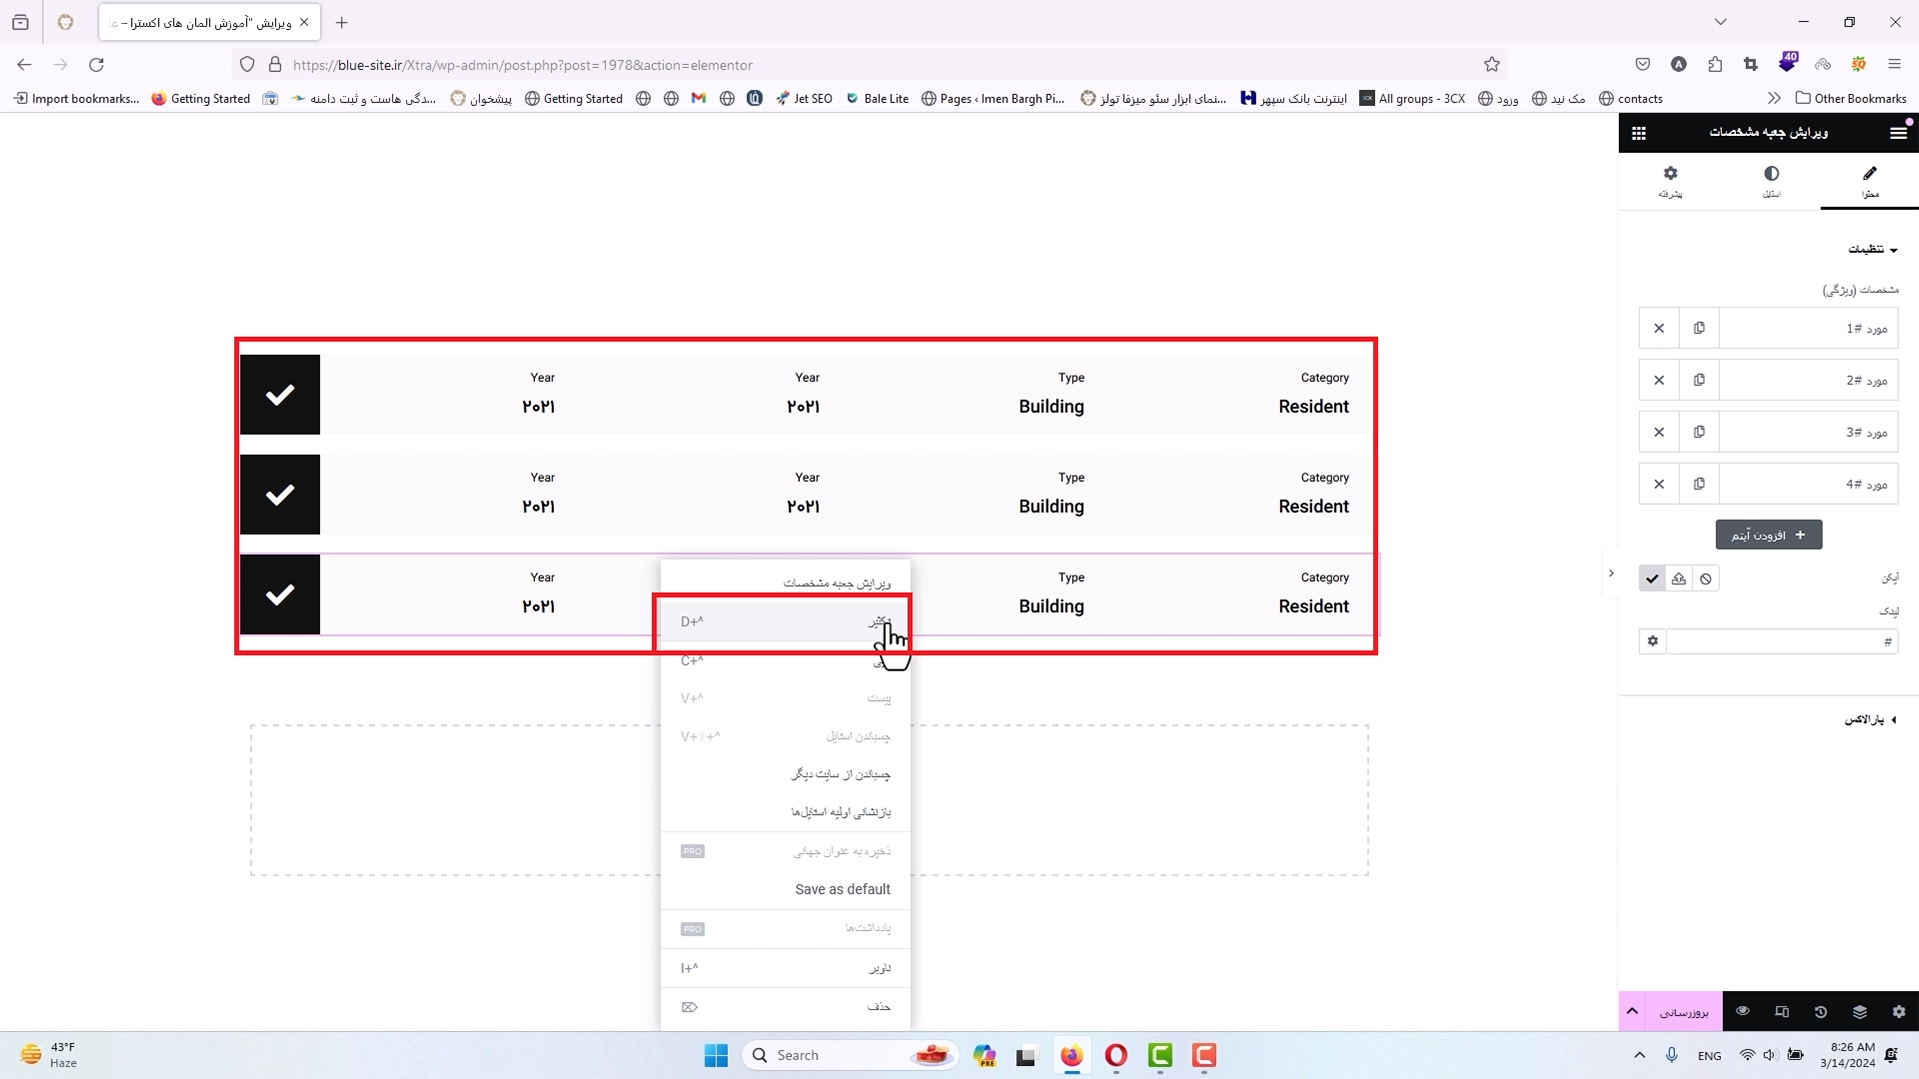Image resolution: width=1919 pixels, height=1079 pixels.
Task: Open the Jet SEO bookmark
Action: pos(804,98)
